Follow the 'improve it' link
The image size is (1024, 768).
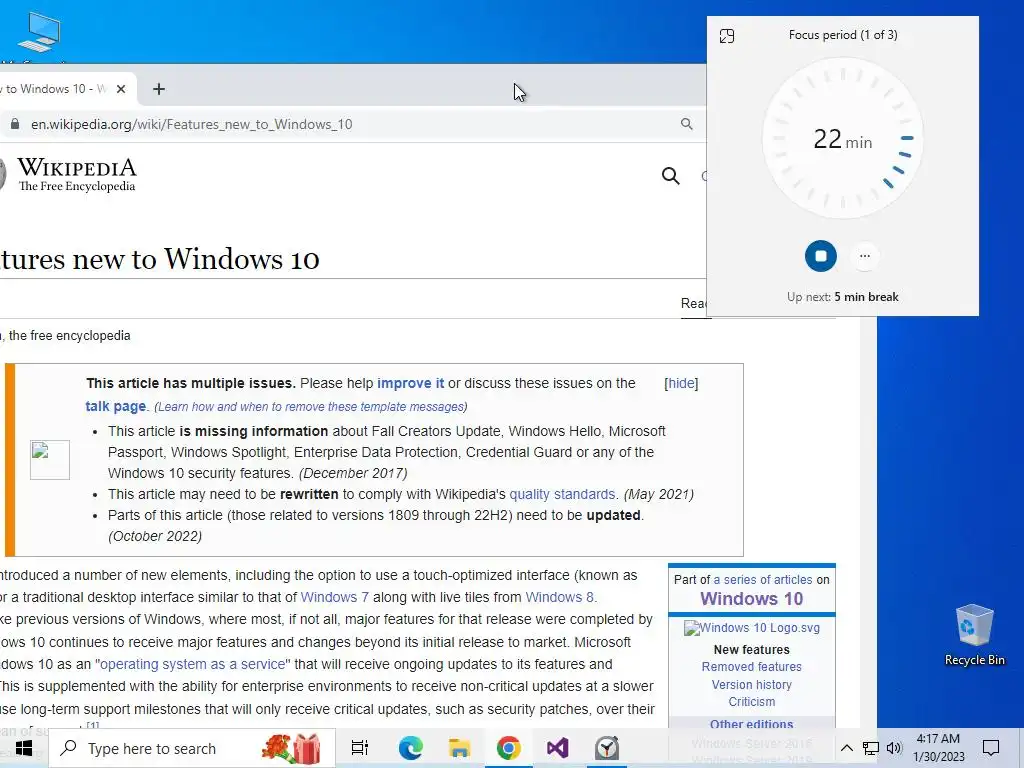410,383
